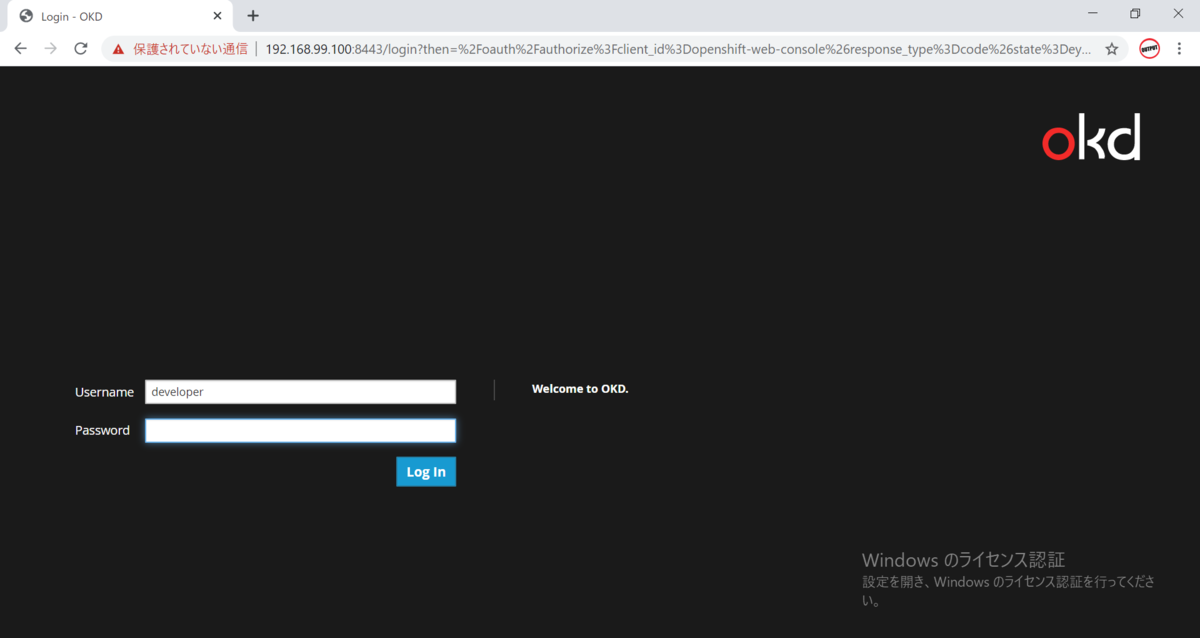1200x638 pixels.
Task: Click the browser back arrow
Action: click(20, 48)
